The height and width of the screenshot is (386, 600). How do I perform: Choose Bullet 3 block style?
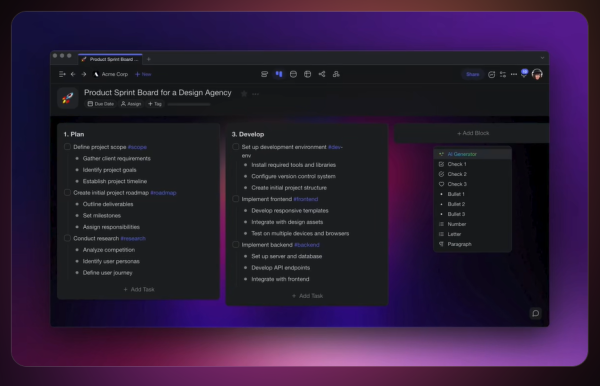coord(473,214)
